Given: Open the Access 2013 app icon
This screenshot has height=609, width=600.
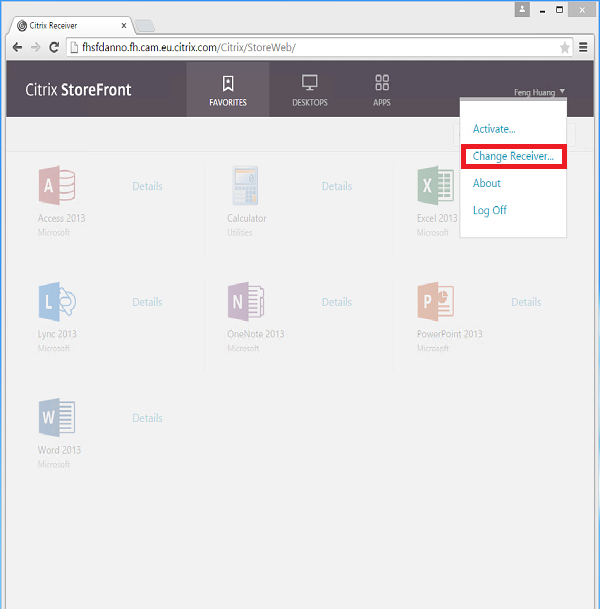Looking at the screenshot, I should click(57, 186).
